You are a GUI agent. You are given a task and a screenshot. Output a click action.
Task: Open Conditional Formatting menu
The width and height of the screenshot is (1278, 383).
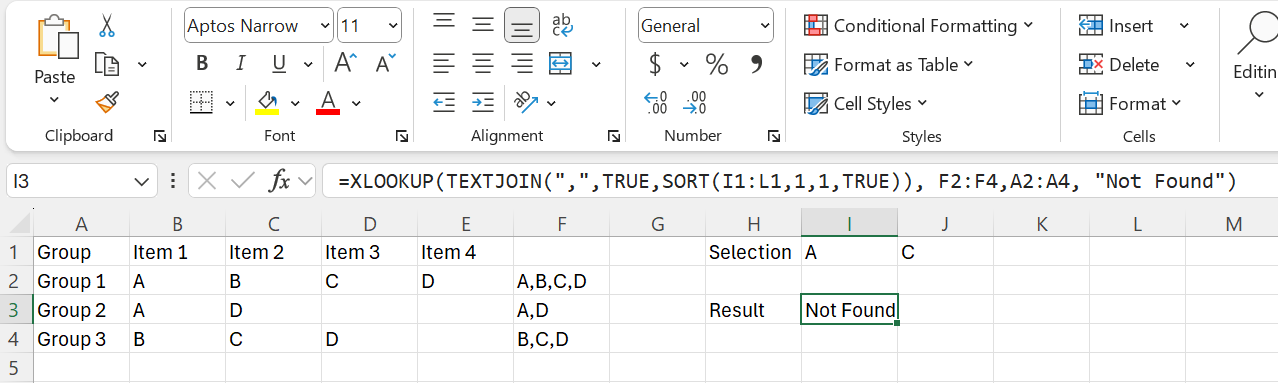(919, 26)
